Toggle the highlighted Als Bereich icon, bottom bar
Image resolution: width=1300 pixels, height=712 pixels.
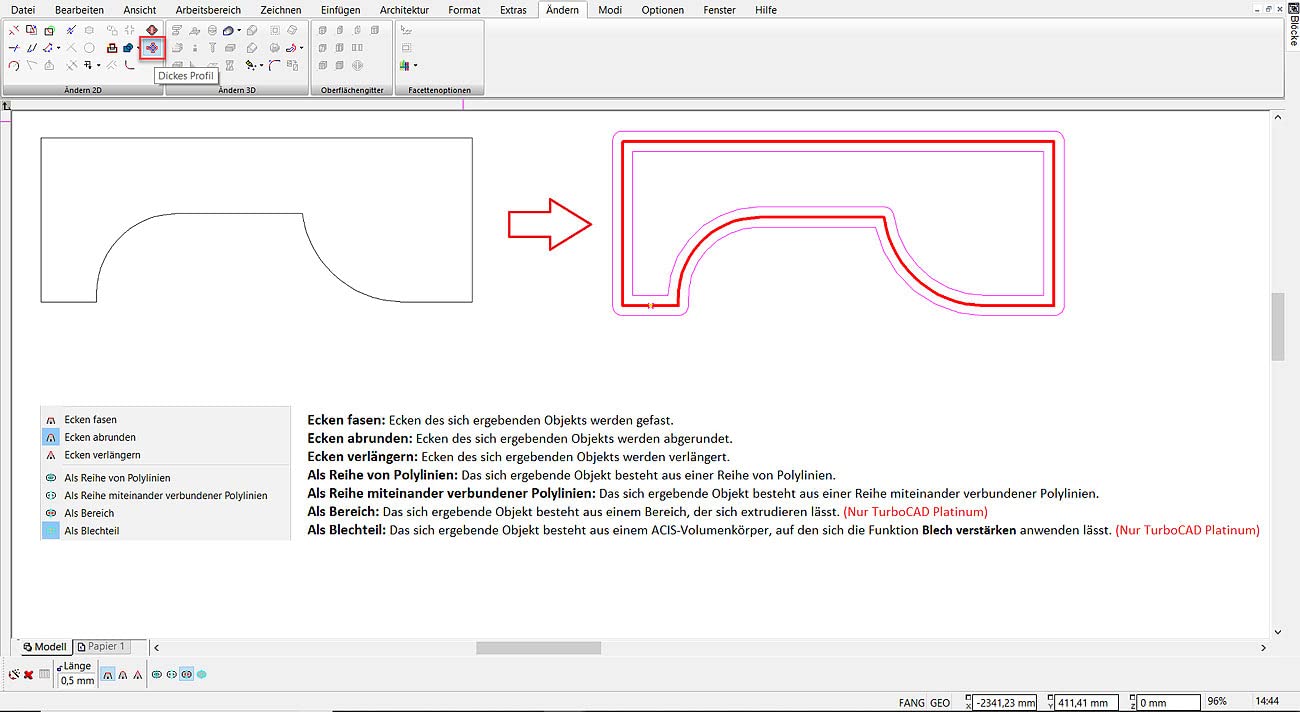(x=186, y=675)
